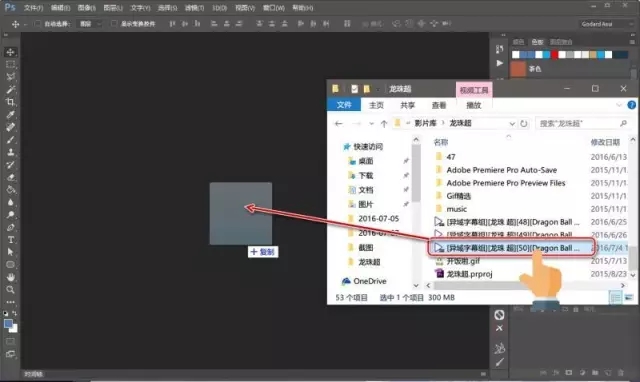Open the History panel icon
Viewport: 640px width, 382px height.
(500, 49)
